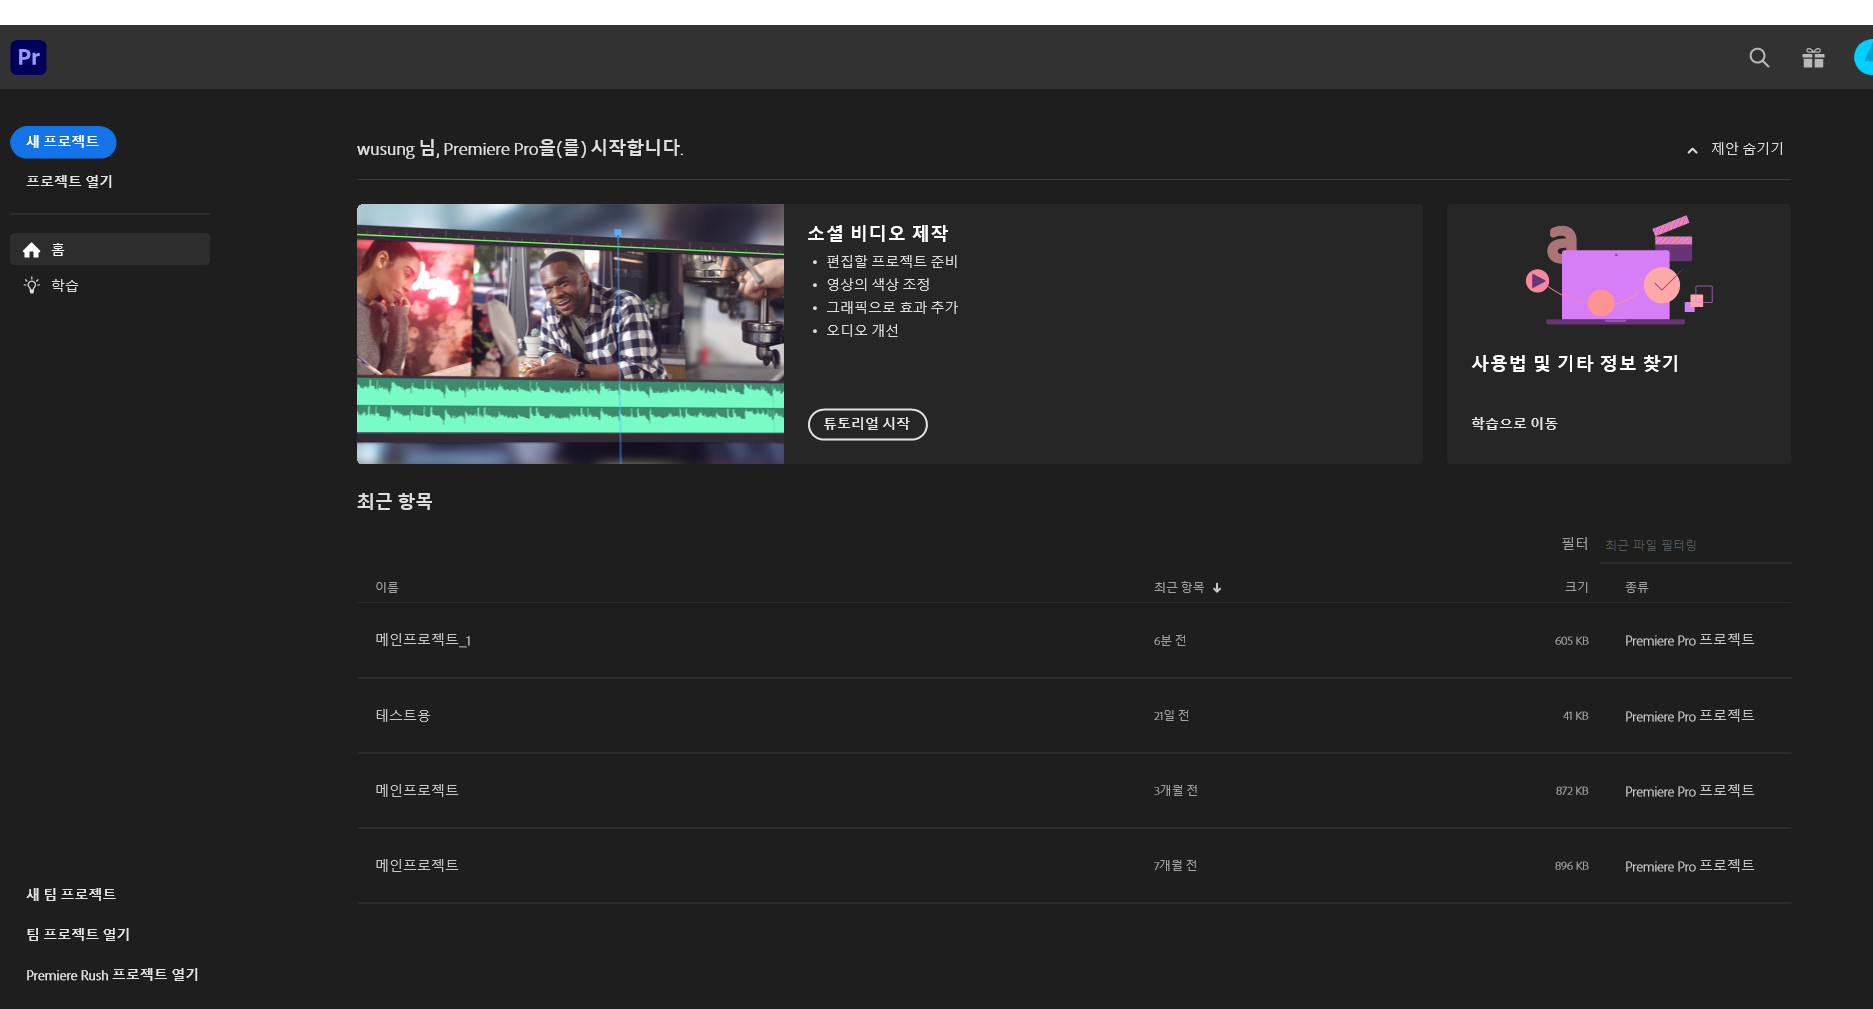Screen dimensions: 1873x1009
Task: Sort by the 크기 column header
Action: click(x=1576, y=588)
